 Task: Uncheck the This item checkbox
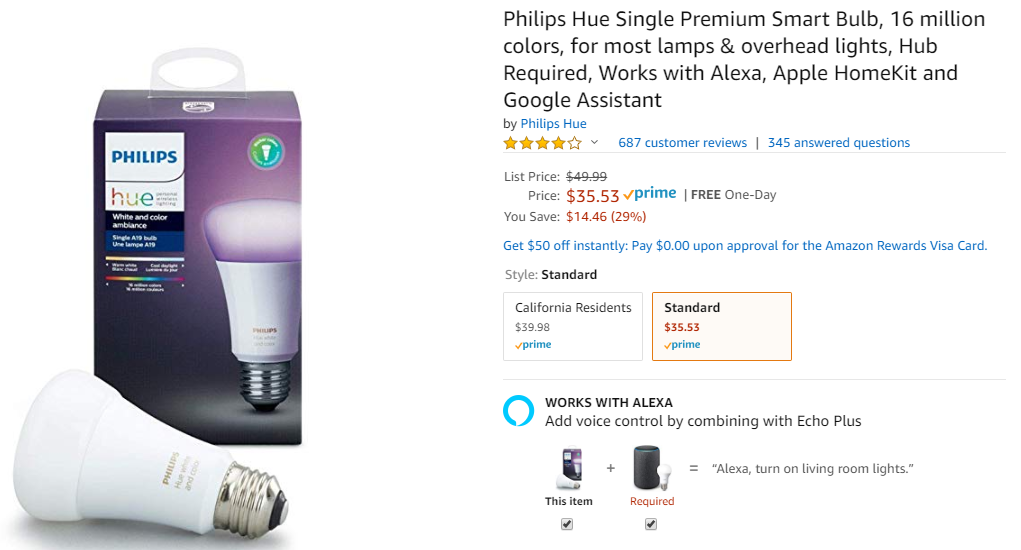coord(567,524)
